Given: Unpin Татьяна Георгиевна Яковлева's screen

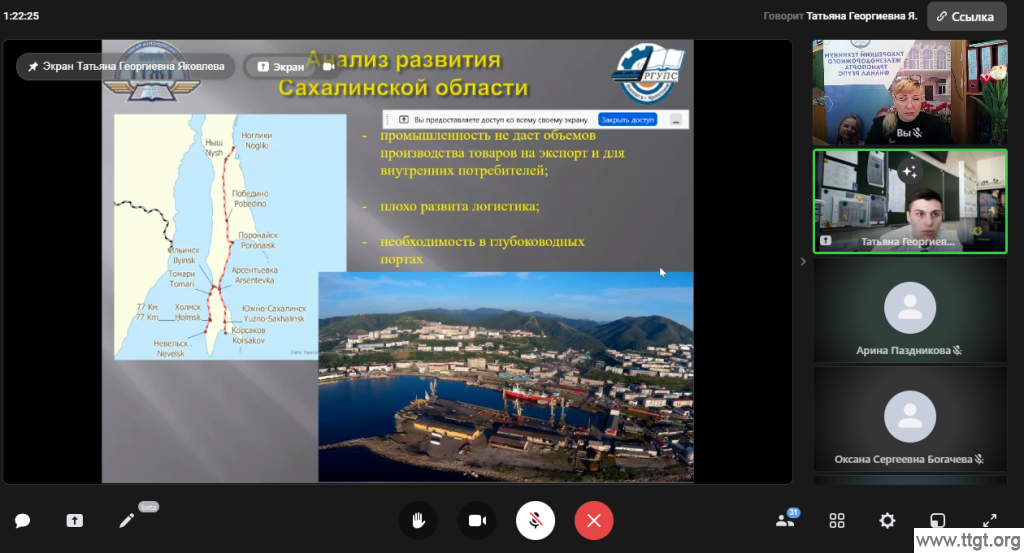Looking at the screenshot, I should (x=127, y=66).
